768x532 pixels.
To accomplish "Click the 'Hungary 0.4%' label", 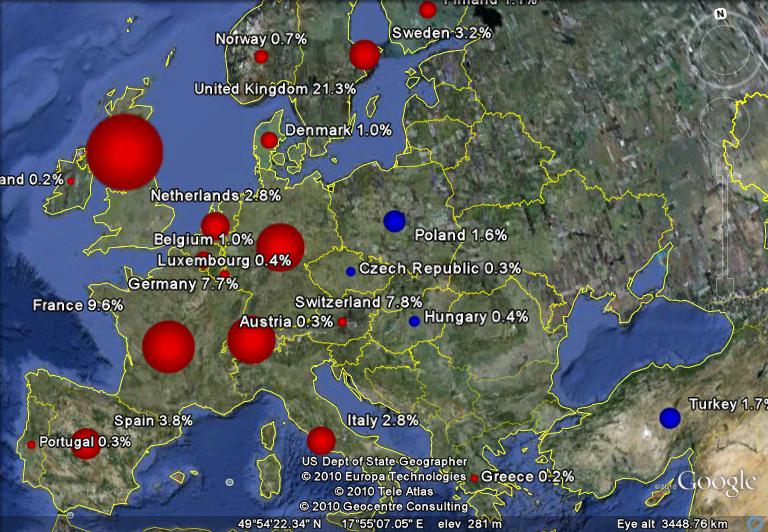I will point(476,317).
